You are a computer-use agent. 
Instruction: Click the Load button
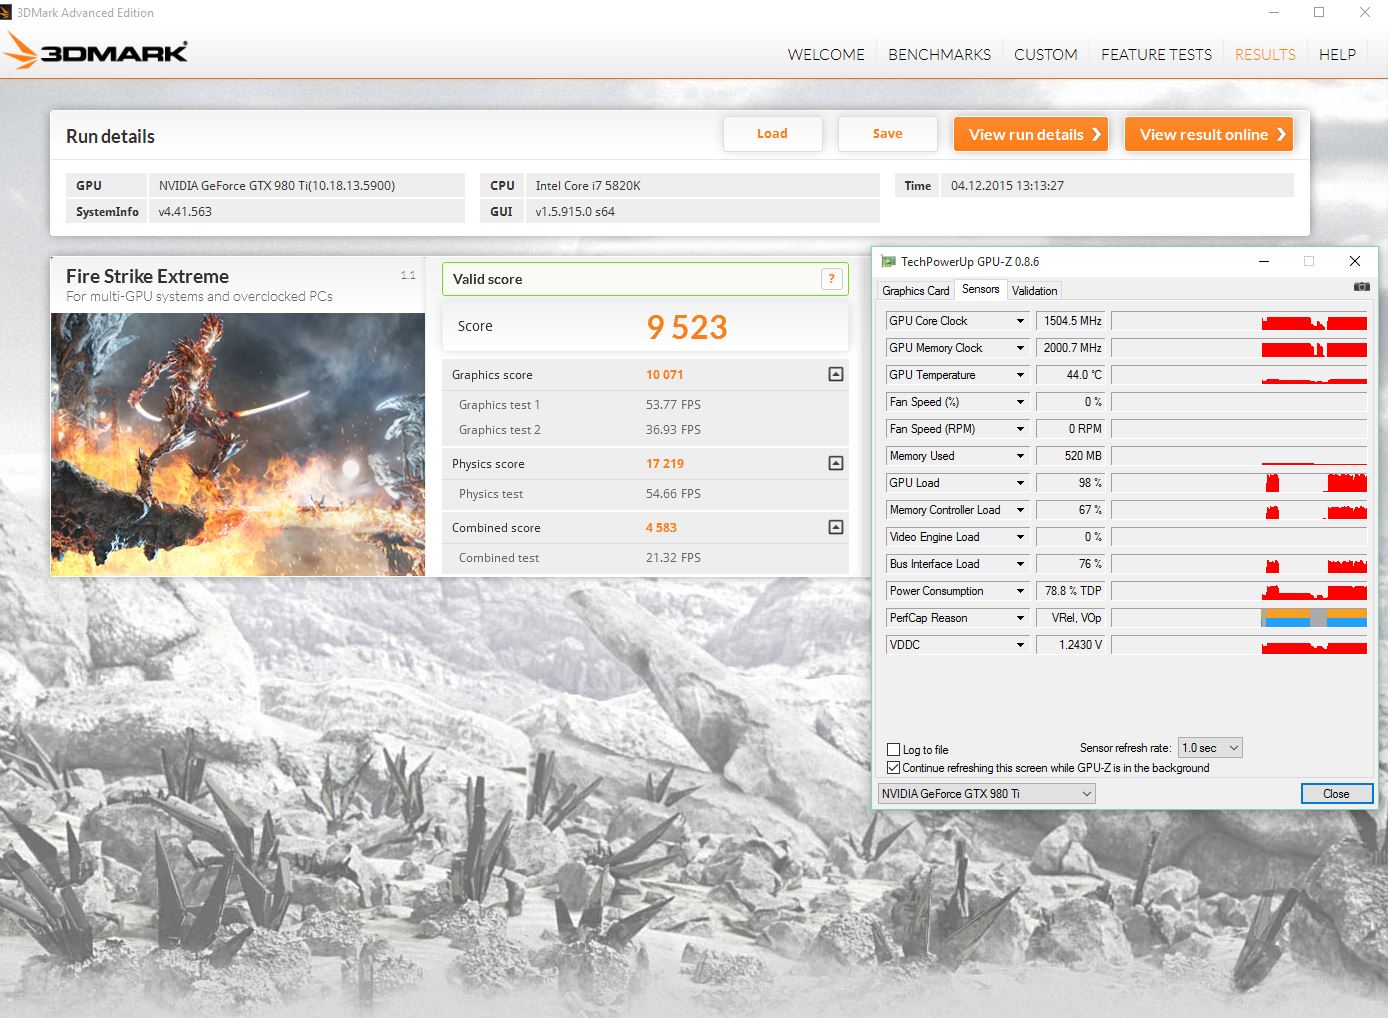772,134
